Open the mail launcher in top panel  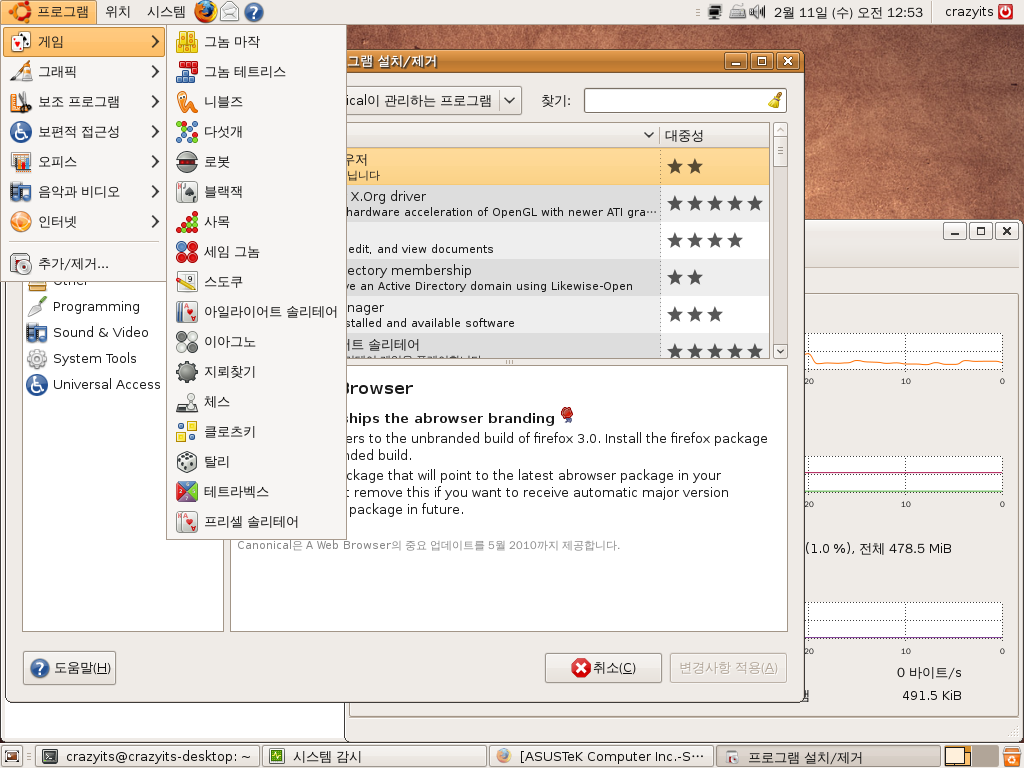[229, 12]
